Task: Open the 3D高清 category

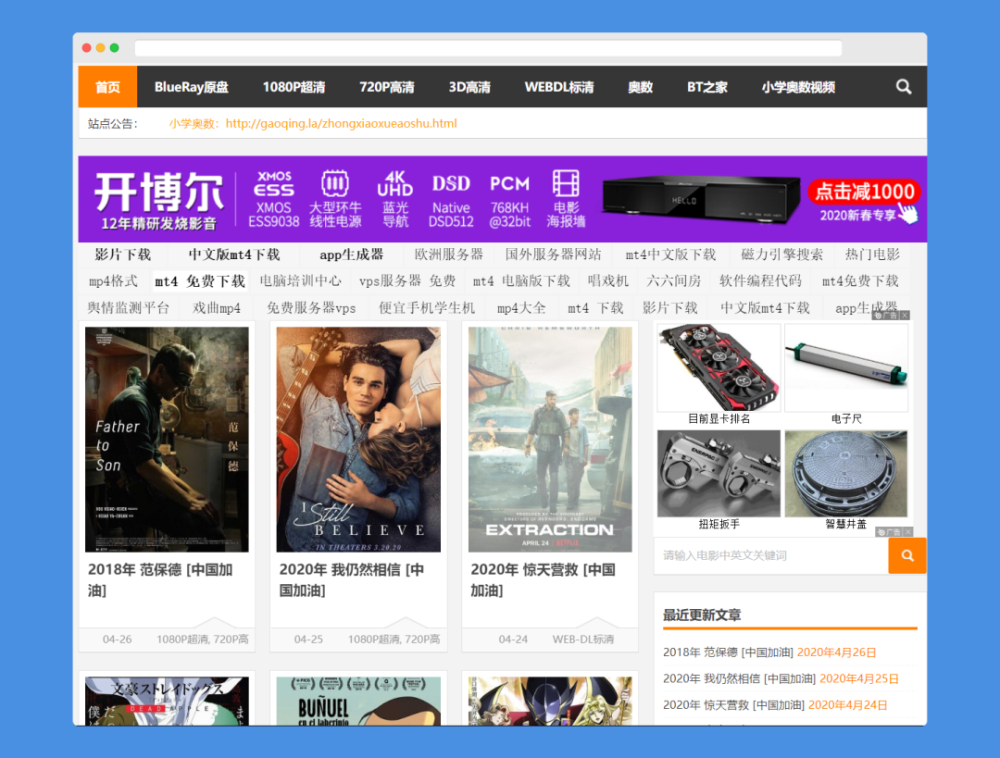Action: (469, 87)
